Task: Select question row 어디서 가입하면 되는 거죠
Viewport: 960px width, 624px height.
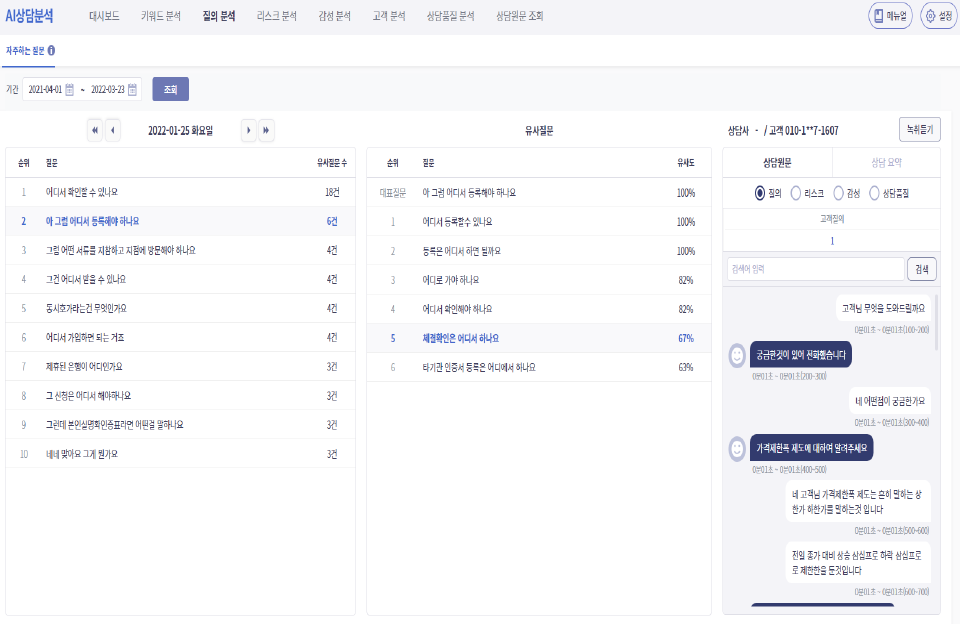Action: coord(181,337)
